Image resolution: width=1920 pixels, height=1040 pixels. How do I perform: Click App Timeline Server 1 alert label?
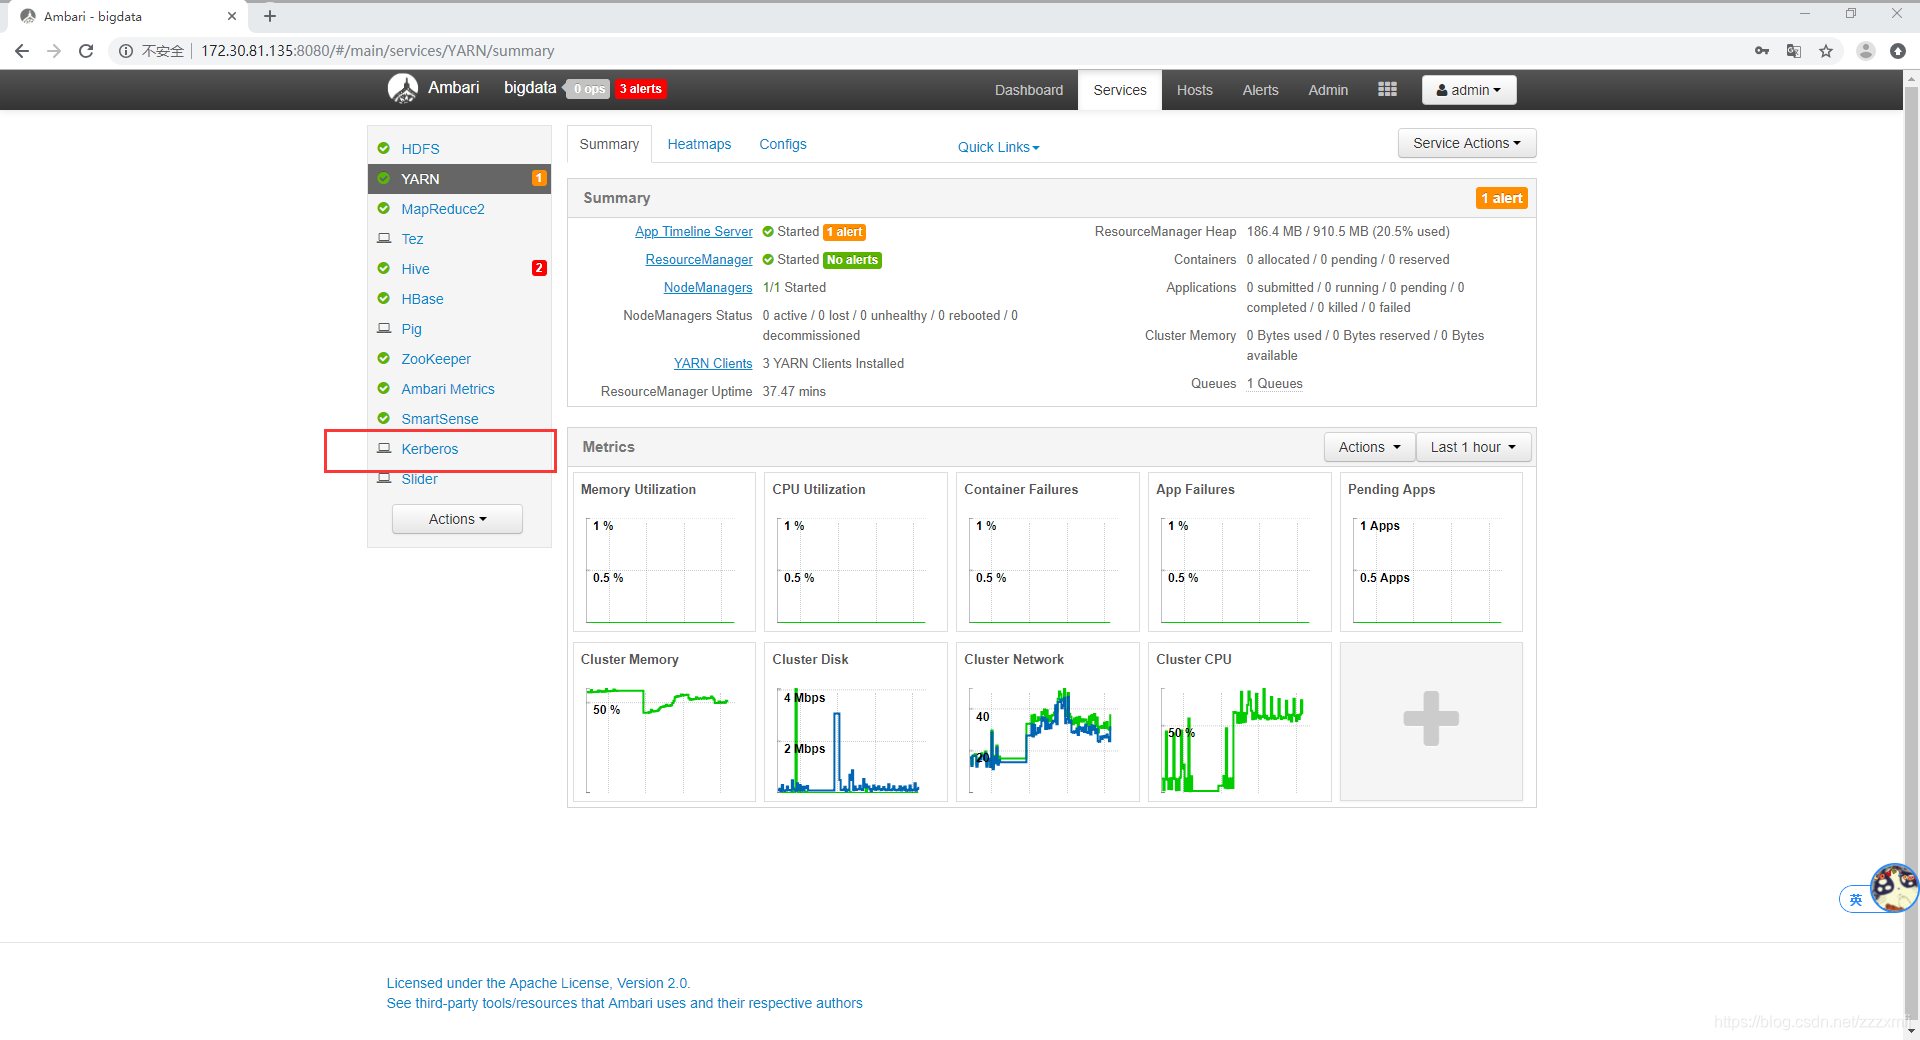845,232
